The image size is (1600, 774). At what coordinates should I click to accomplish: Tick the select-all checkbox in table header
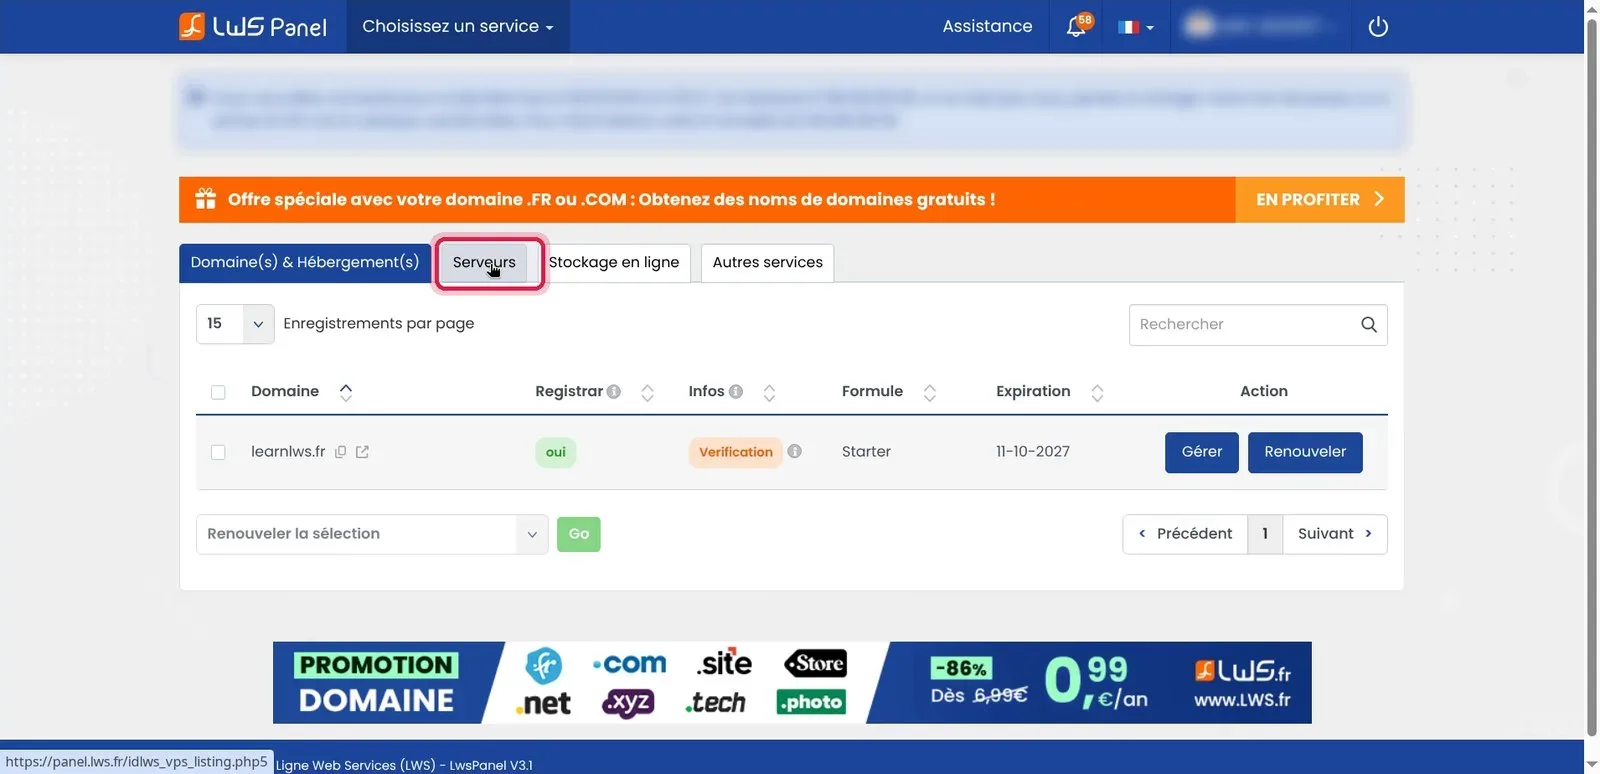(218, 392)
